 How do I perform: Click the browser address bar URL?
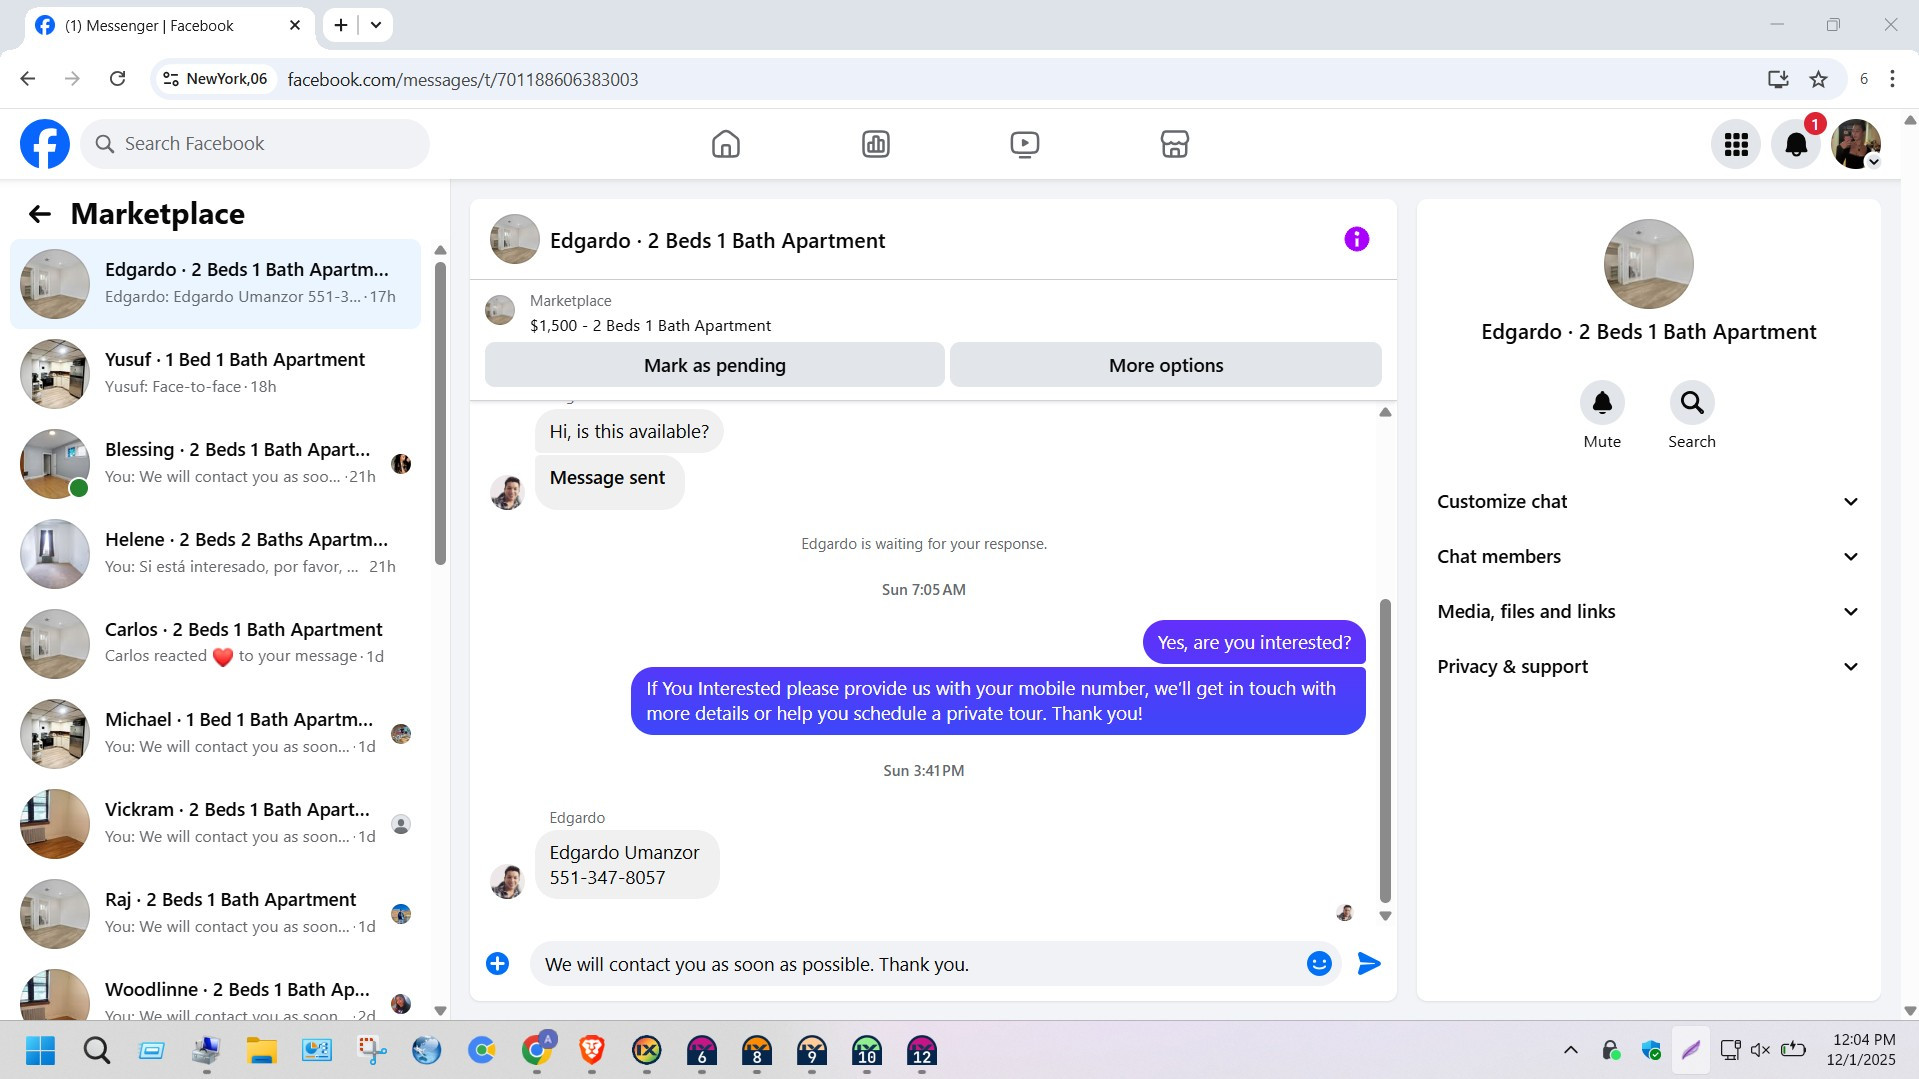point(463,79)
